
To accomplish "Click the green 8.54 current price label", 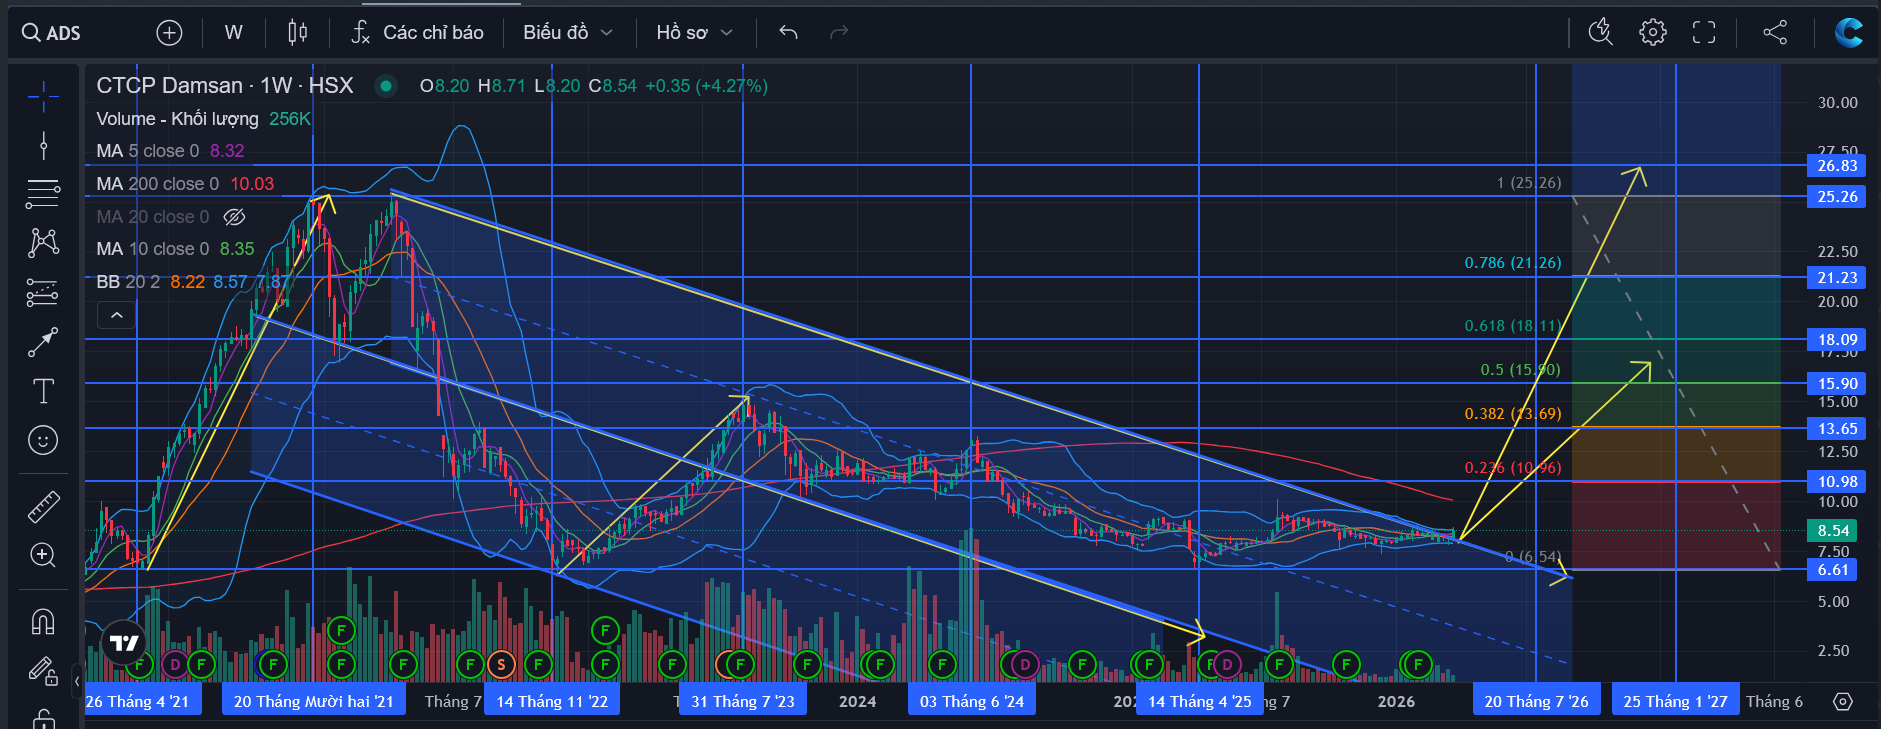I will click(x=1833, y=531).
